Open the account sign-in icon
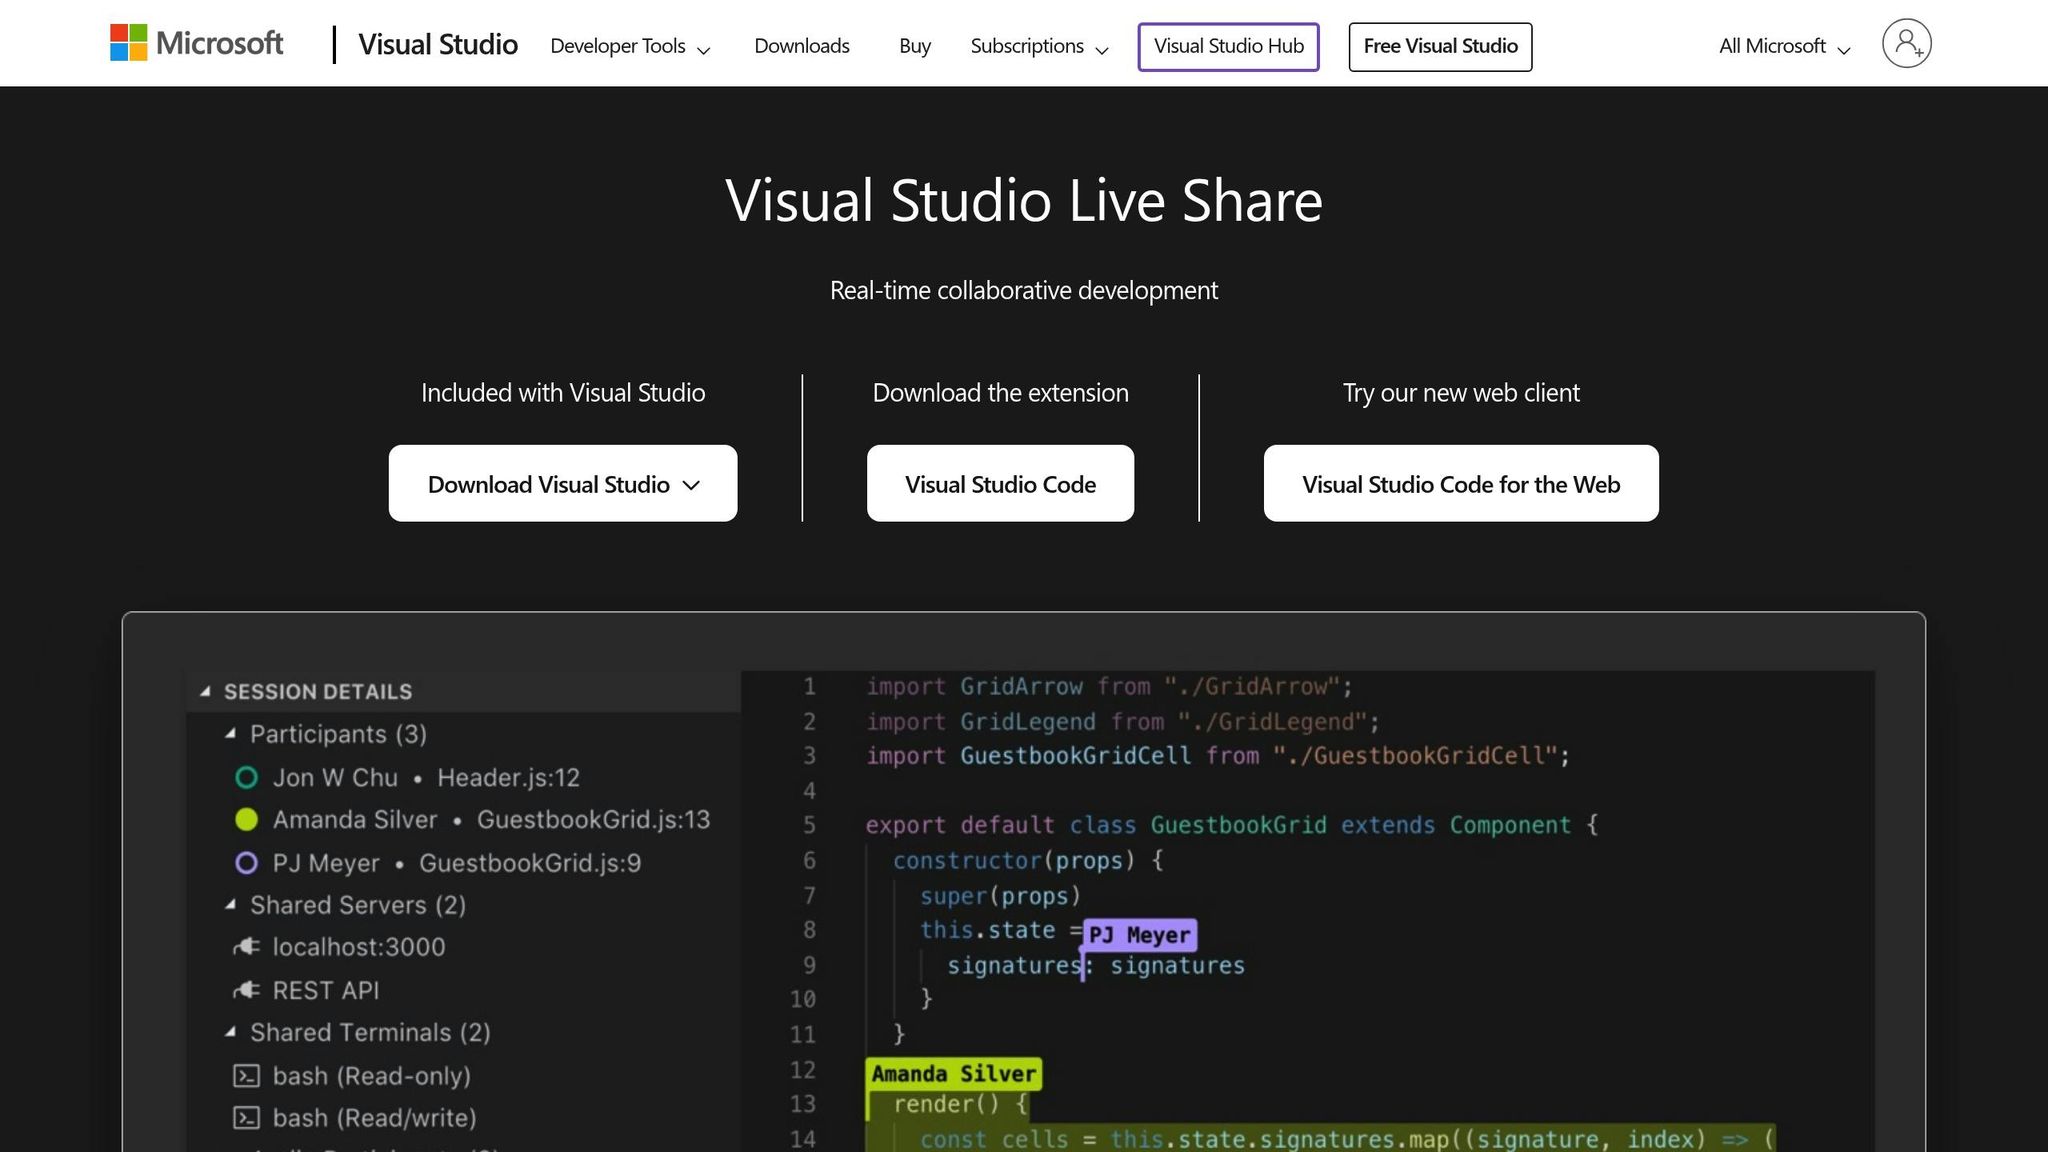The image size is (2048, 1152). pyautogui.click(x=1906, y=43)
